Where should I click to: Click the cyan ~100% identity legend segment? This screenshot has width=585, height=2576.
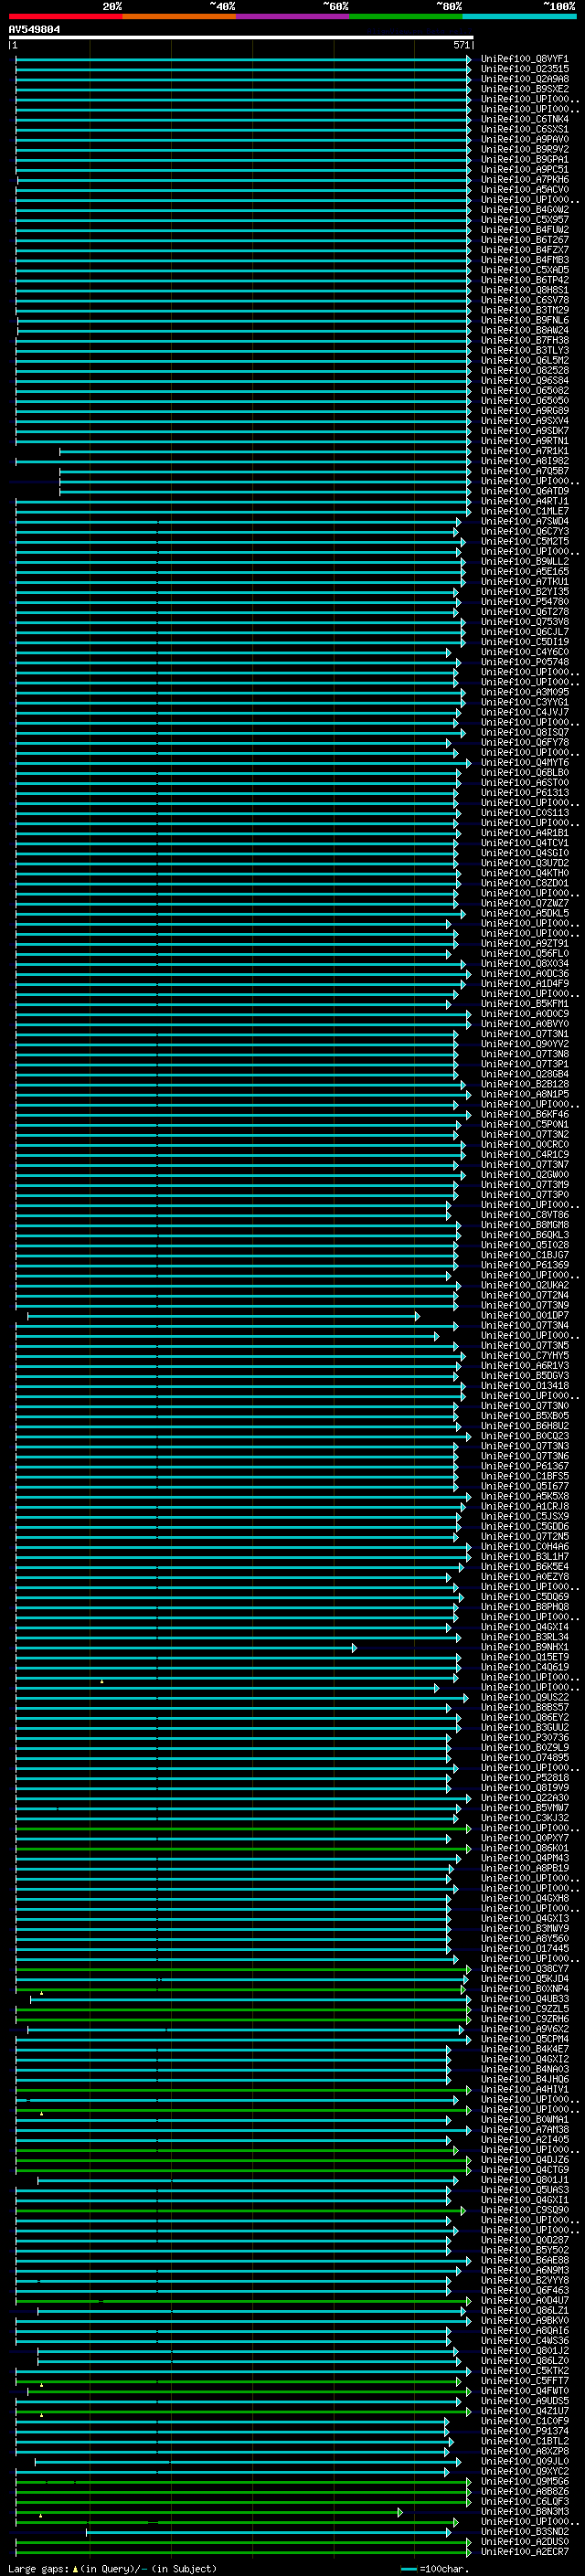click(520, 16)
